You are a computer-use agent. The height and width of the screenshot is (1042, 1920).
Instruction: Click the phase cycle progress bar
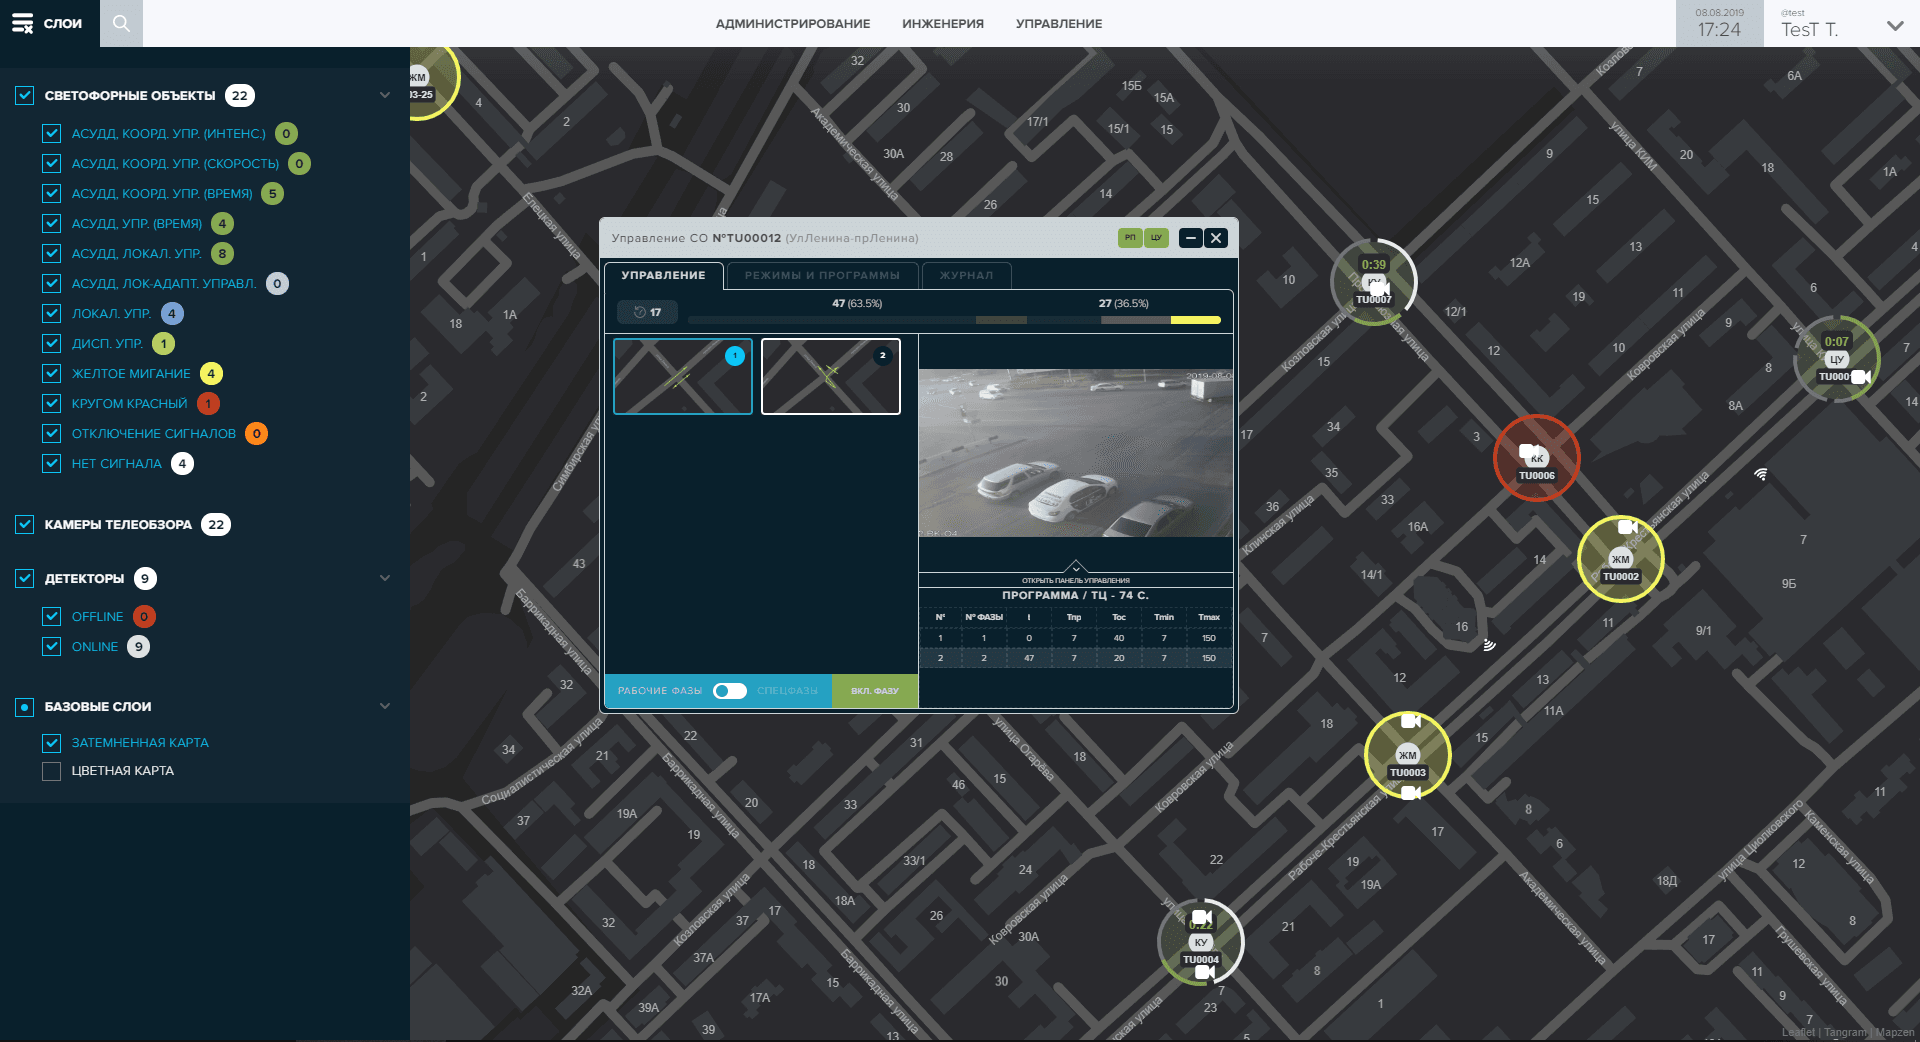point(954,320)
